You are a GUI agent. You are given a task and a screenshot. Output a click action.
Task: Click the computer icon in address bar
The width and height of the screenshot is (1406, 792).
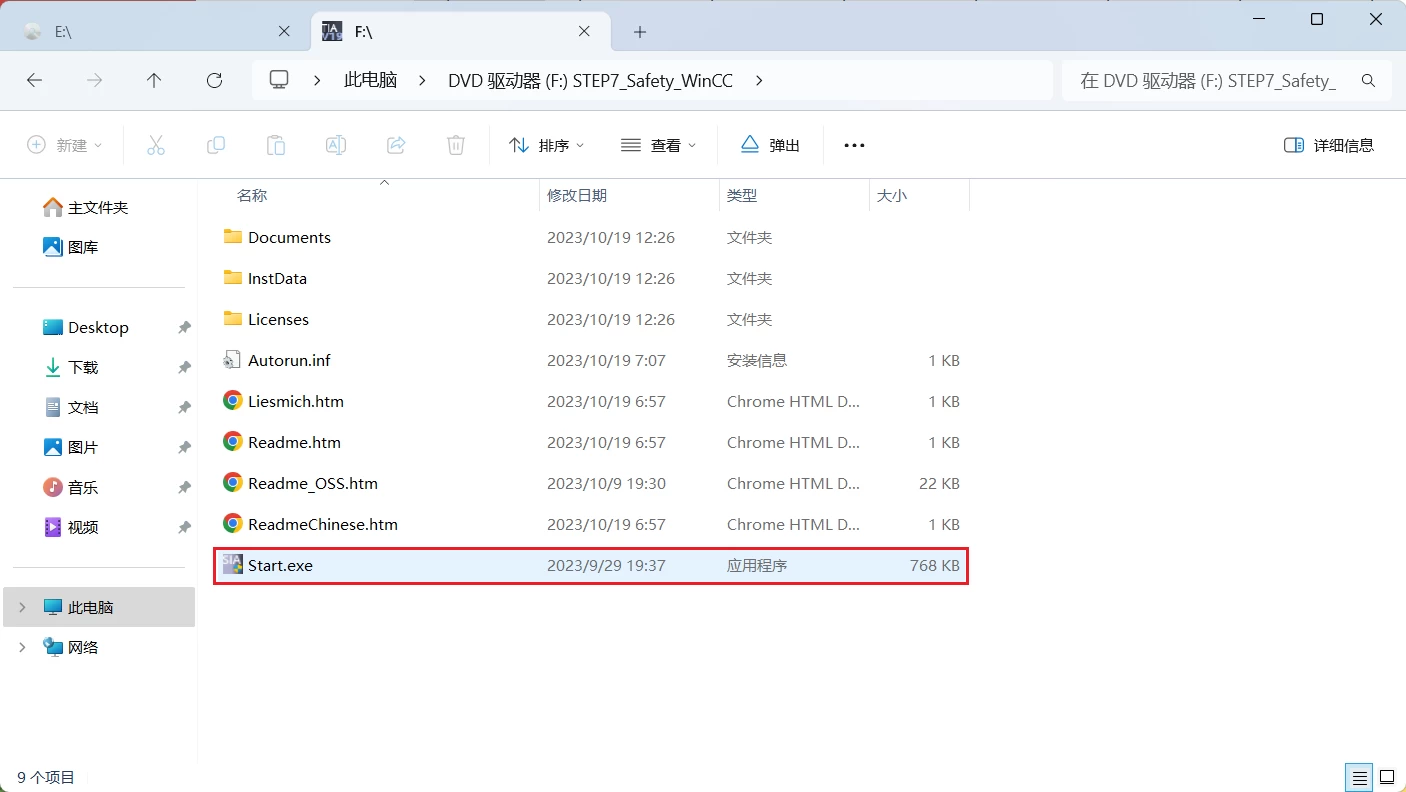pyautogui.click(x=280, y=80)
